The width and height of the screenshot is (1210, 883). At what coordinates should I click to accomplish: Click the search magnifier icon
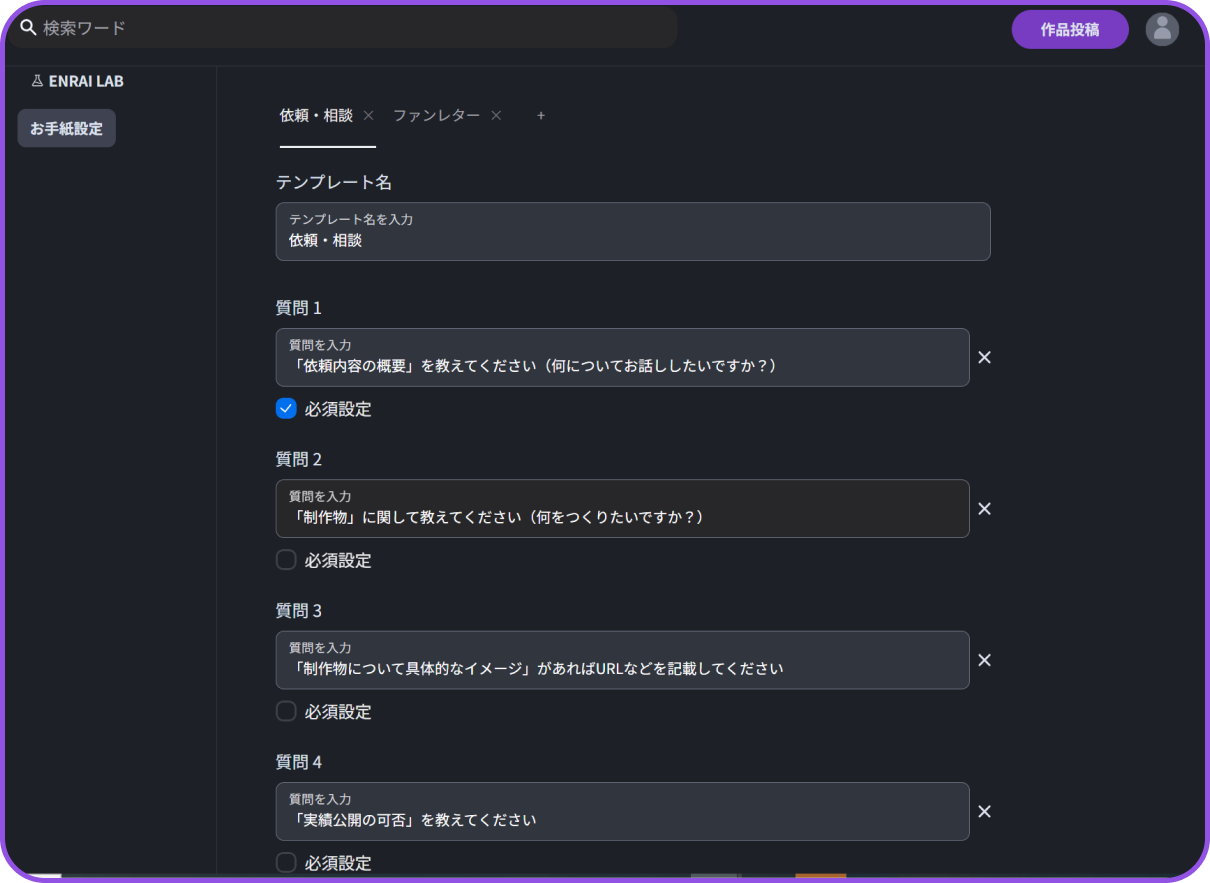point(28,28)
